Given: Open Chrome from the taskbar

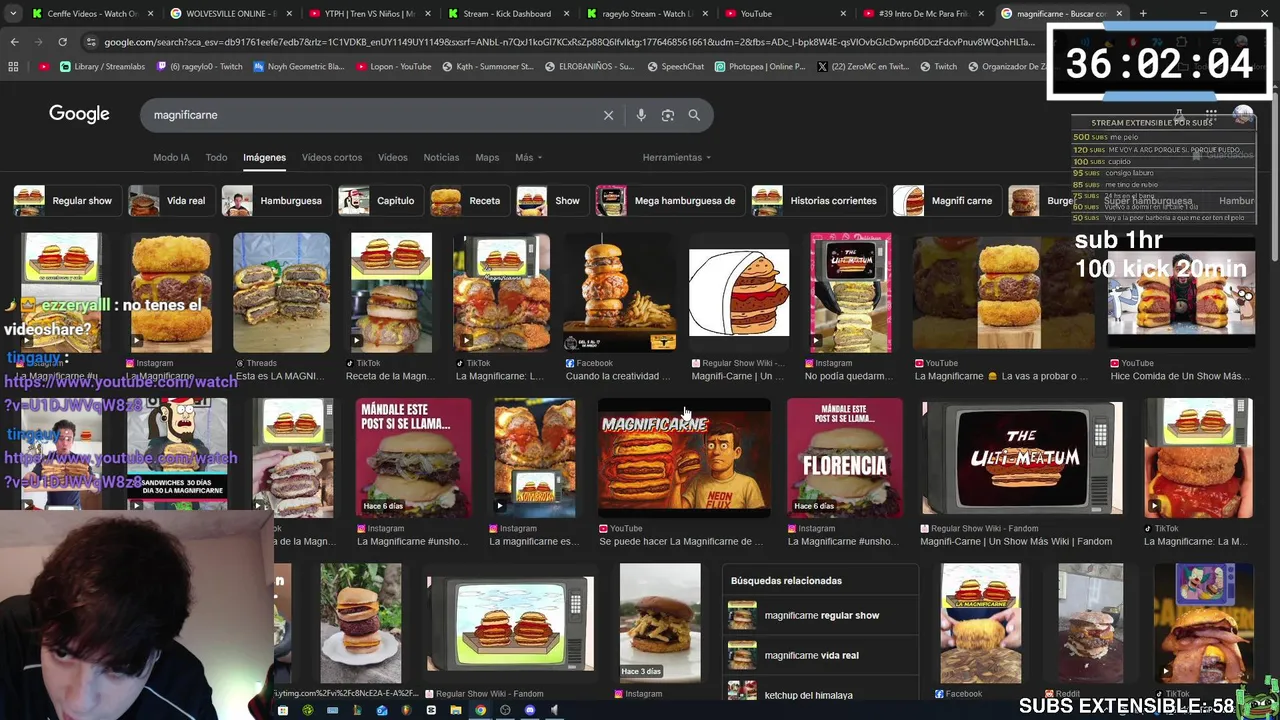Looking at the screenshot, I should (480, 710).
